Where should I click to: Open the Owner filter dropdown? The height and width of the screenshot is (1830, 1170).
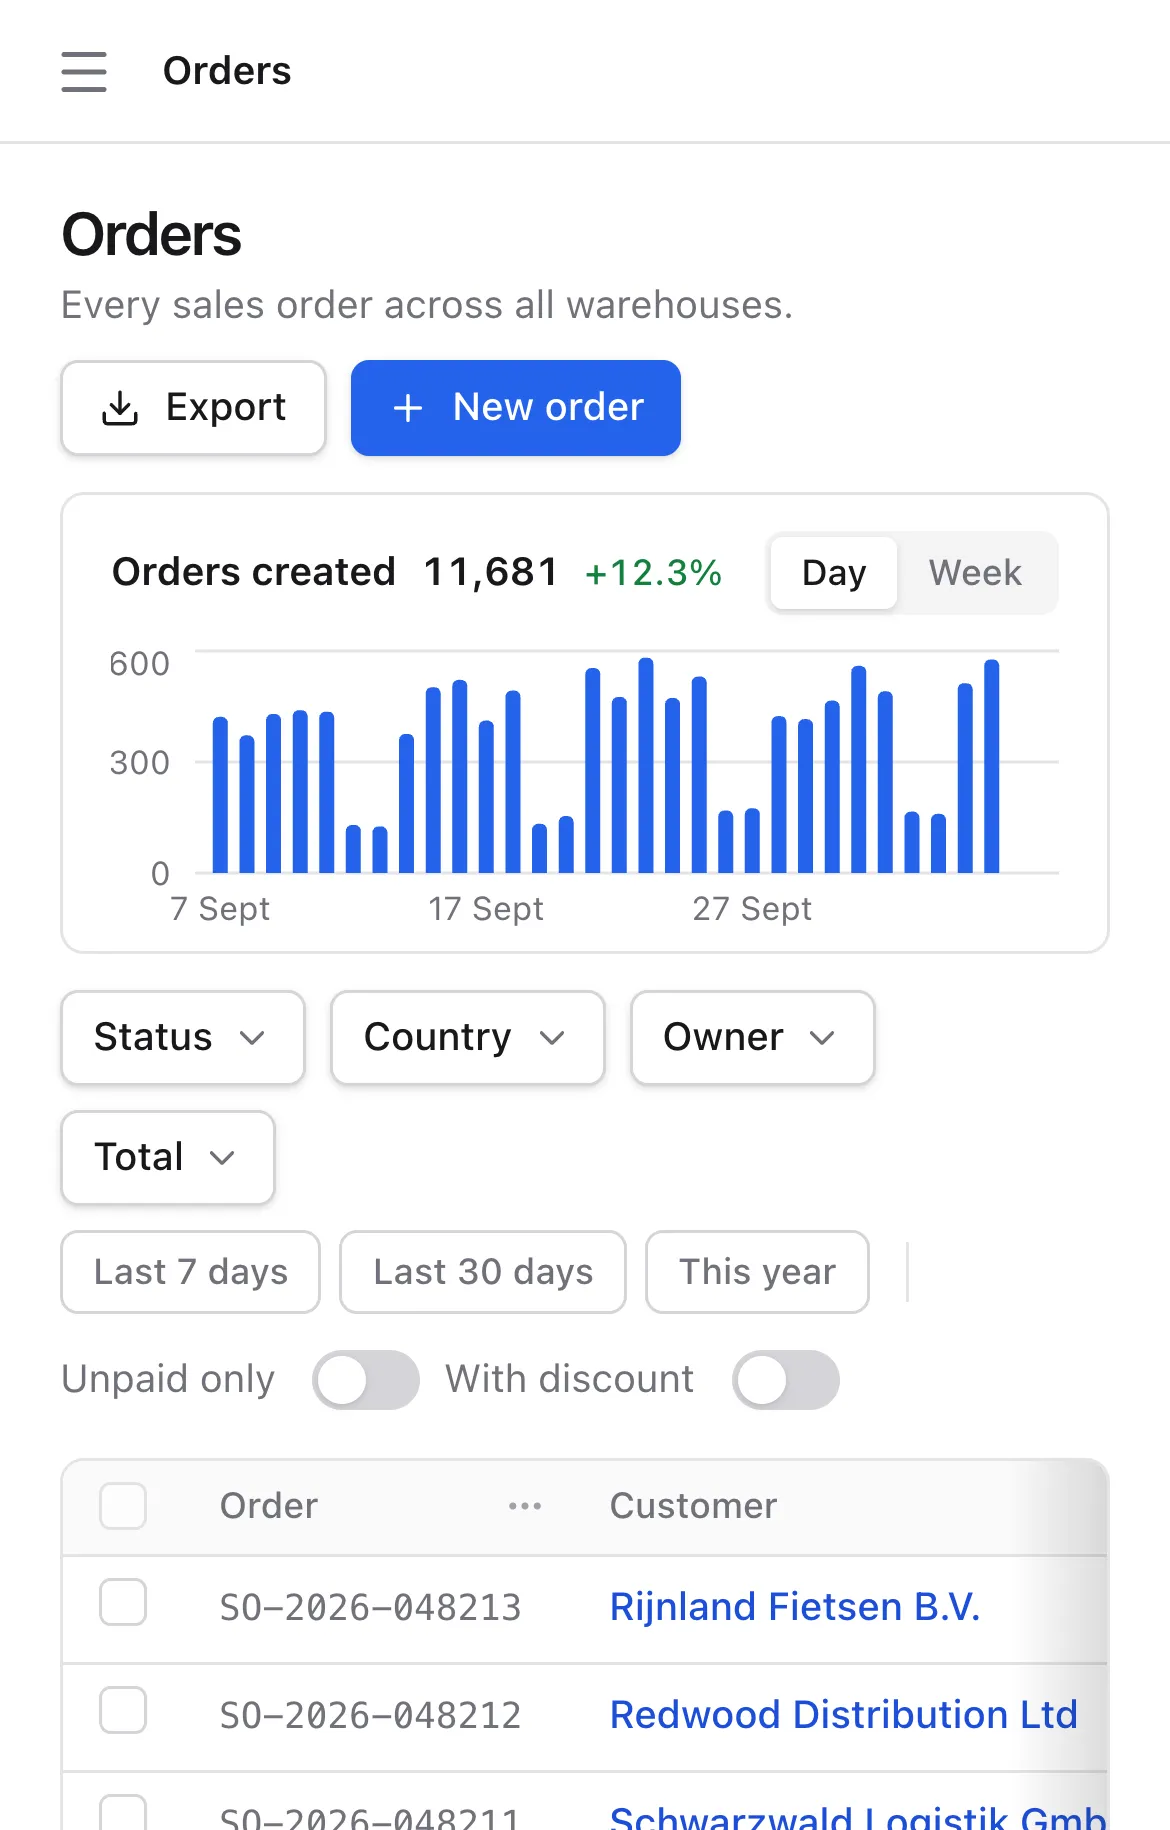click(x=753, y=1038)
